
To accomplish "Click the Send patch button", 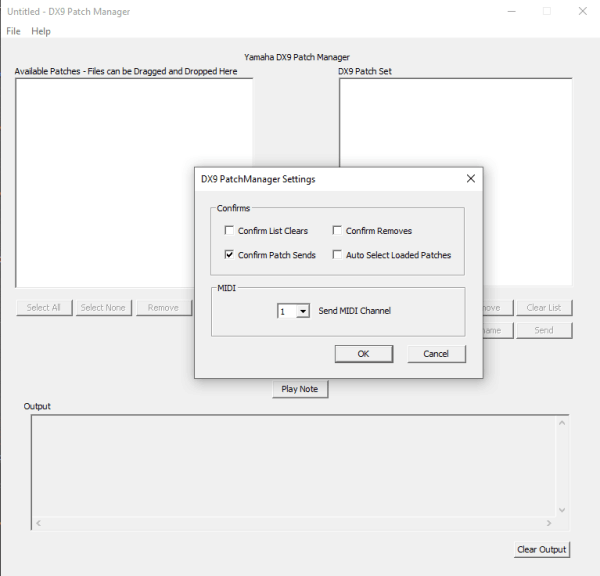I will click(x=543, y=330).
